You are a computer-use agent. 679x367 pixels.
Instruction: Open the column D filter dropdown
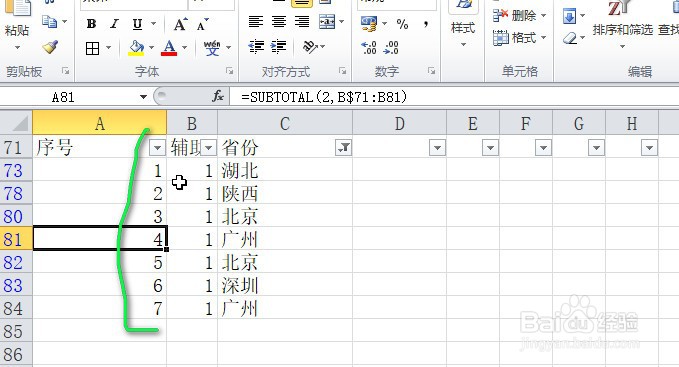coord(437,148)
